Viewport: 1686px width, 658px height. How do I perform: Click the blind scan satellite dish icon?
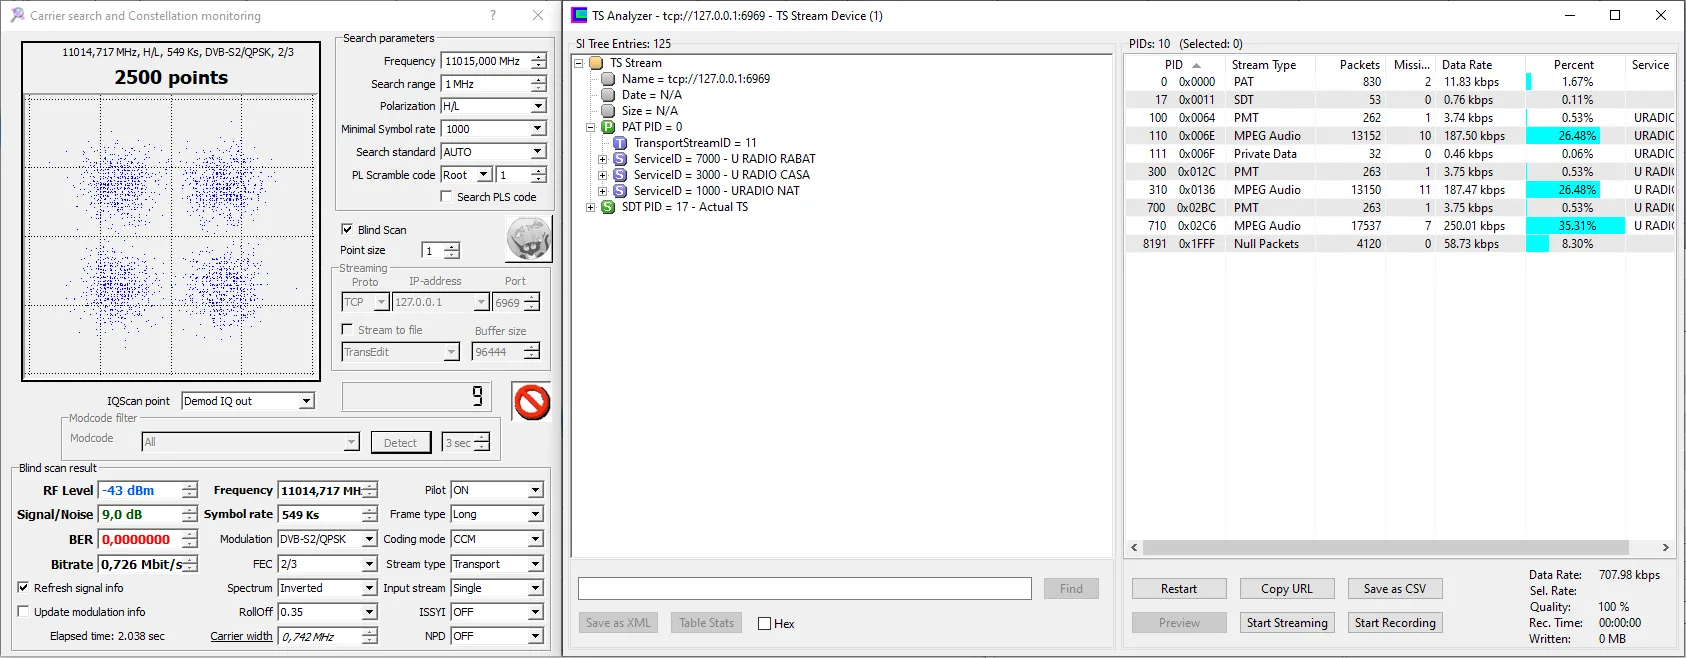pos(528,240)
